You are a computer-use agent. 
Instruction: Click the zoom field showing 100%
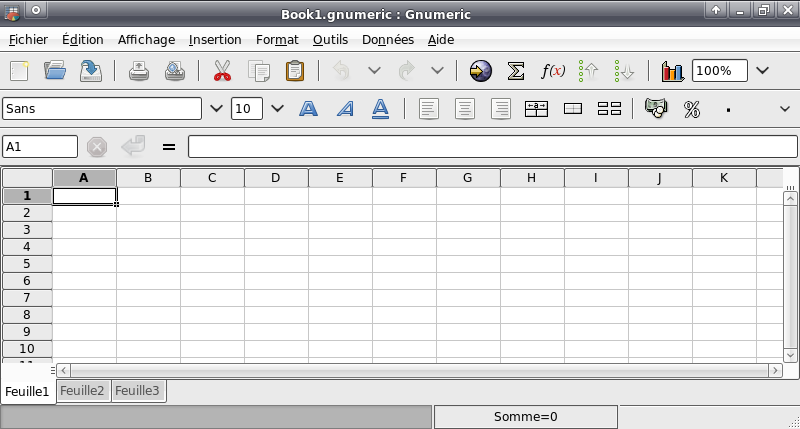pos(719,70)
